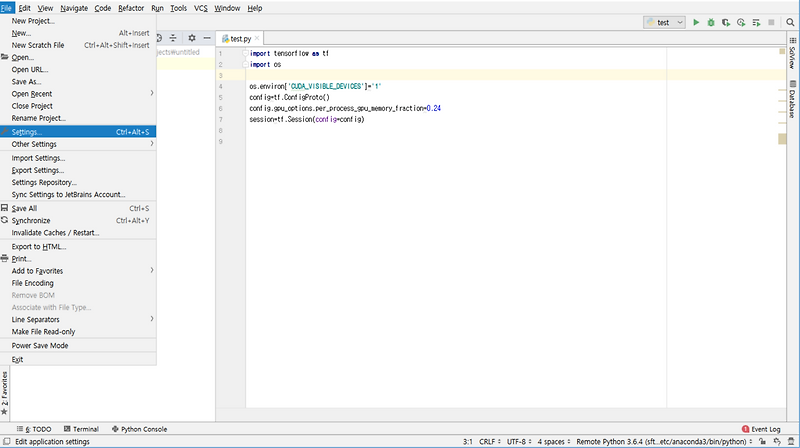Click the inspections profile icon in status bar
The width and height of the screenshot is (800, 448).
click(x=777, y=442)
